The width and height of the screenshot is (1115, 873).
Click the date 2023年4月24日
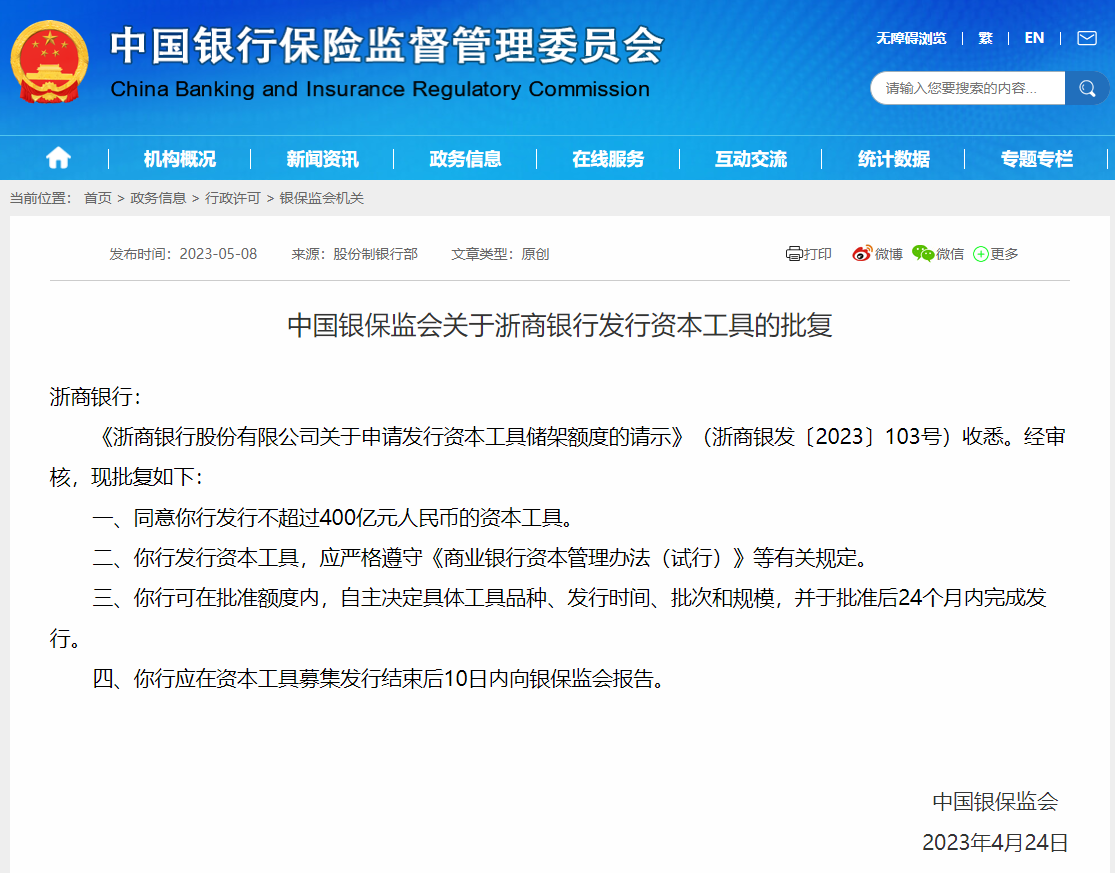click(x=995, y=842)
